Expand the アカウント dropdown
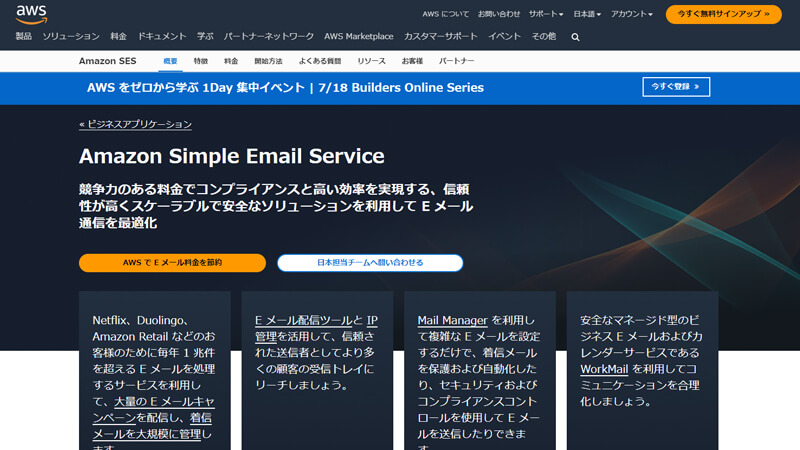 click(x=632, y=14)
